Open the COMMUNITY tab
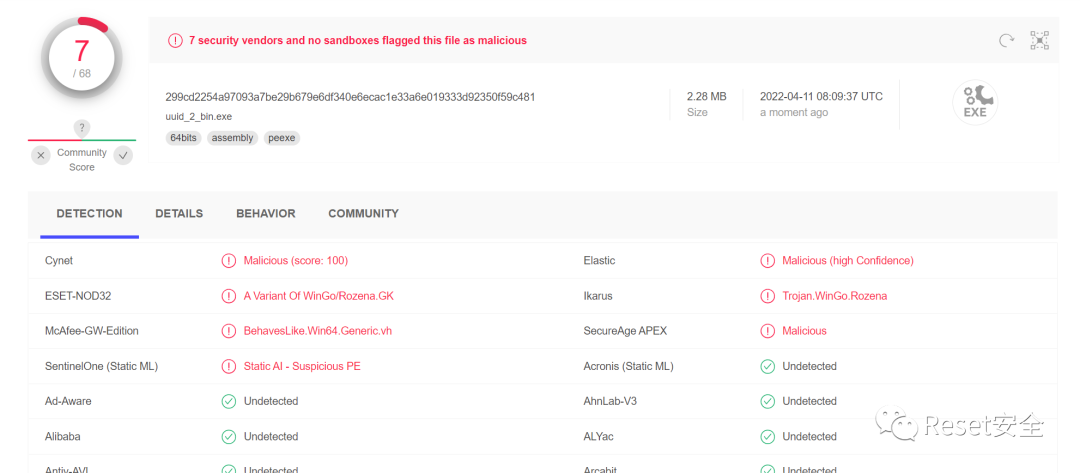The height and width of the screenshot is (473, 1080). [x=364, y=213]
